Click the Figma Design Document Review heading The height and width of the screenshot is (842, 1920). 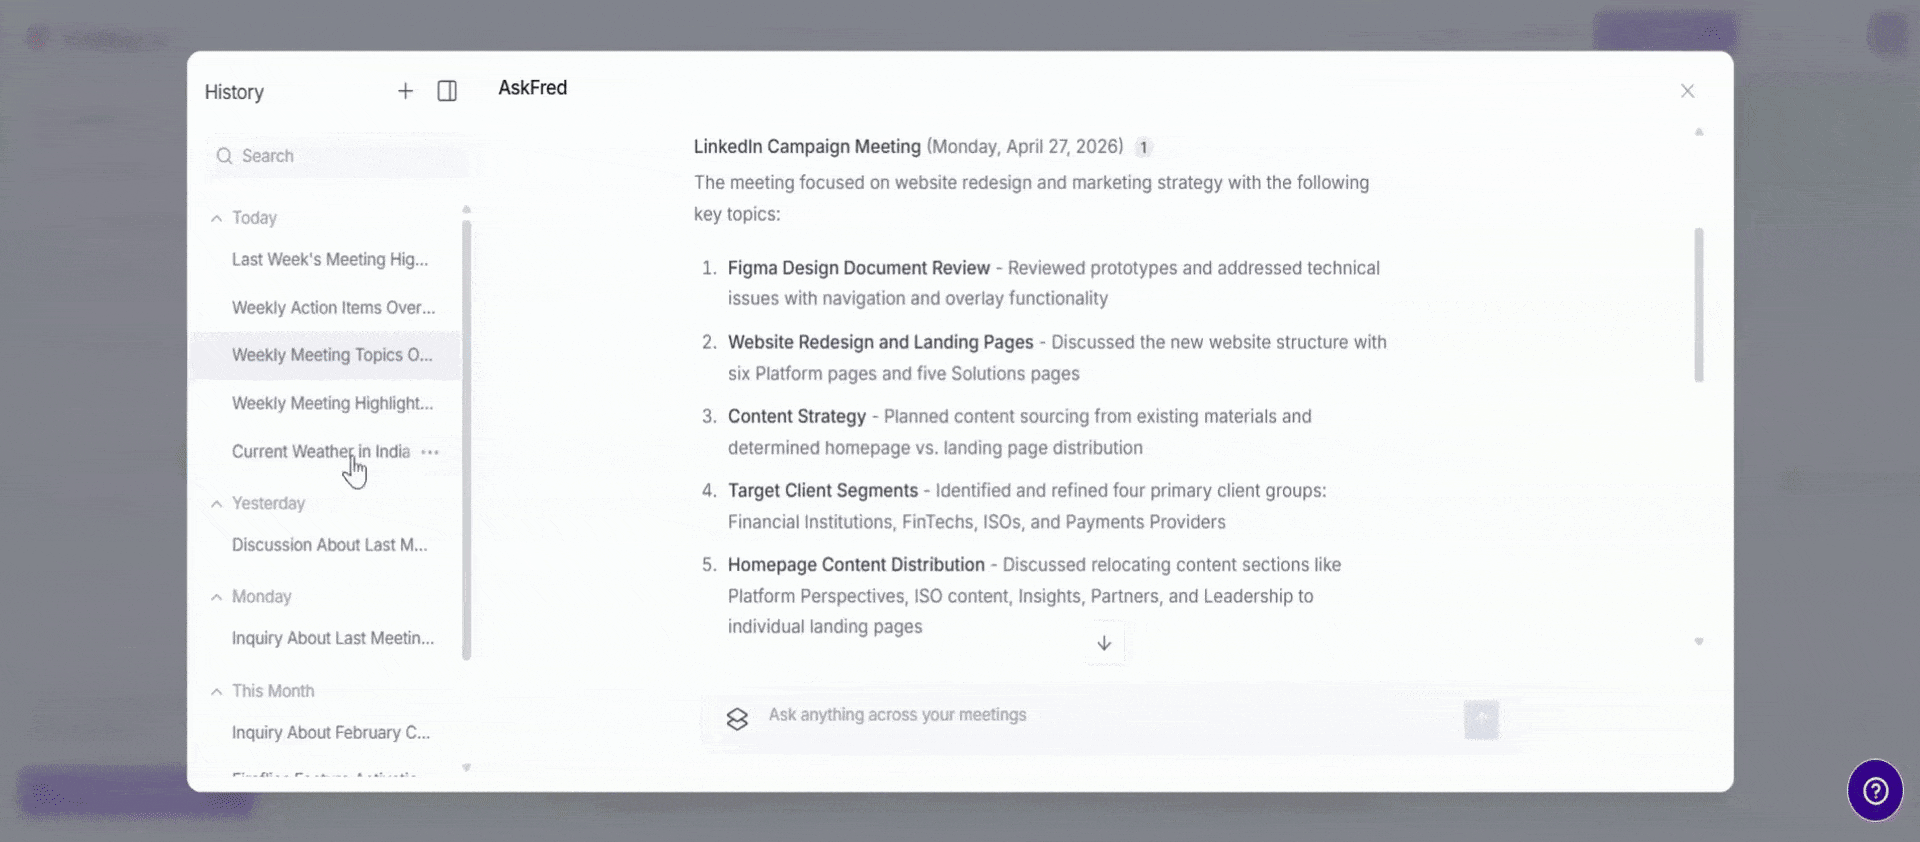click(x=859, y=268)
